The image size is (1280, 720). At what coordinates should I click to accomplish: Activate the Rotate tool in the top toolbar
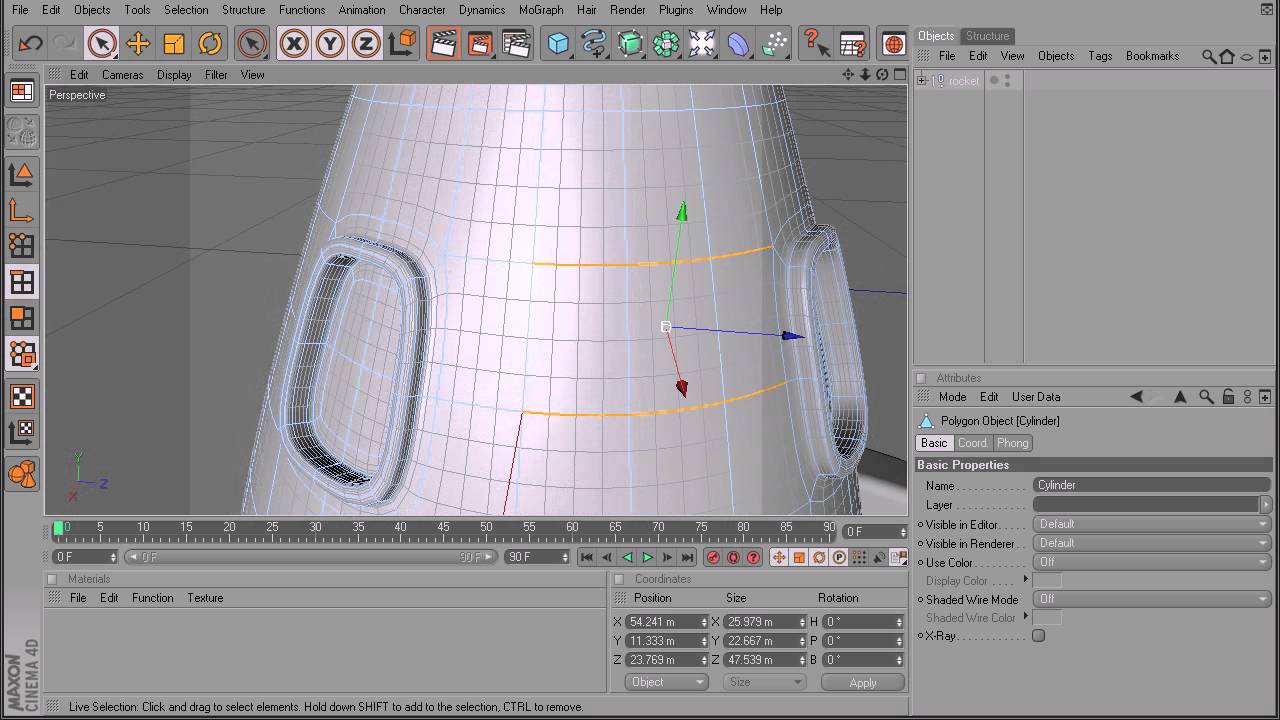(x=210, y=43)
